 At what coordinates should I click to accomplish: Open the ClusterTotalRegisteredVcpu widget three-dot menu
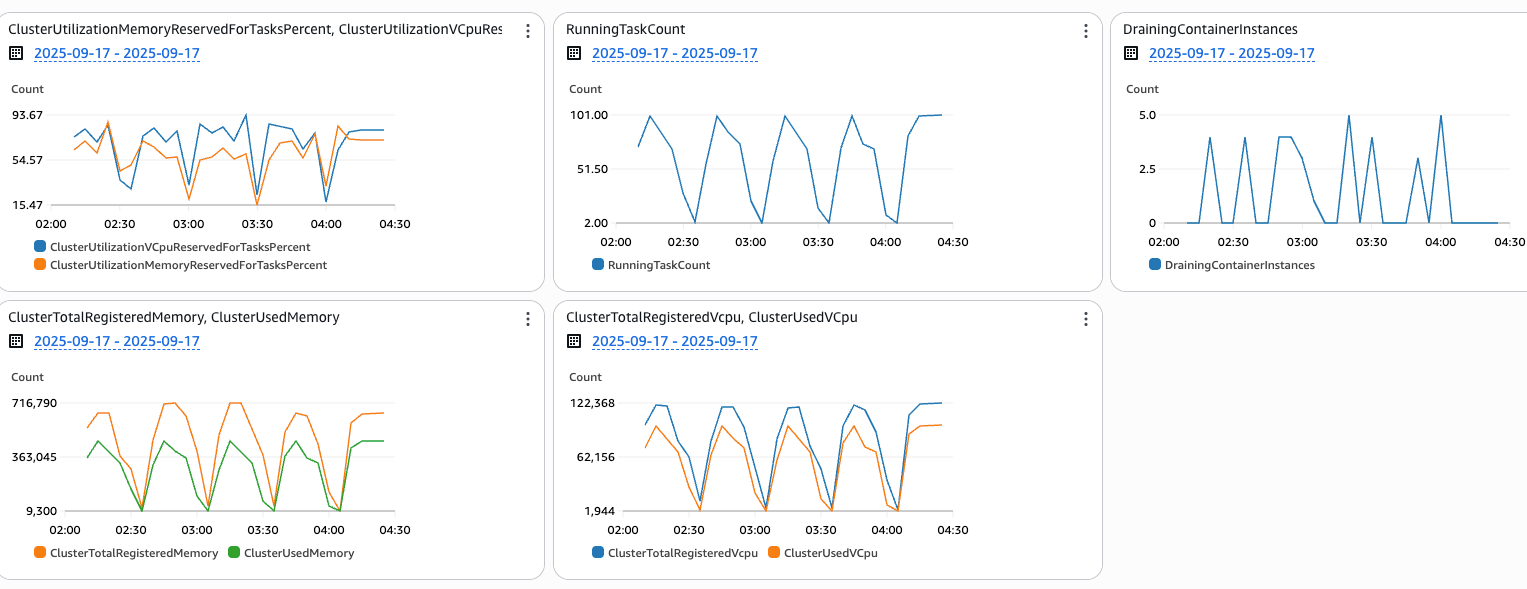tap(1086, 319)
